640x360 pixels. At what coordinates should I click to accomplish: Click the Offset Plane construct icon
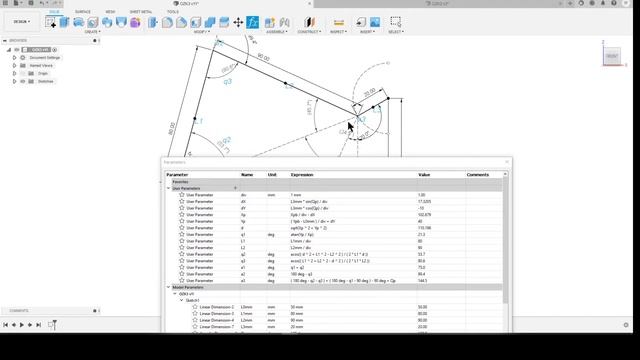[309, 22]
